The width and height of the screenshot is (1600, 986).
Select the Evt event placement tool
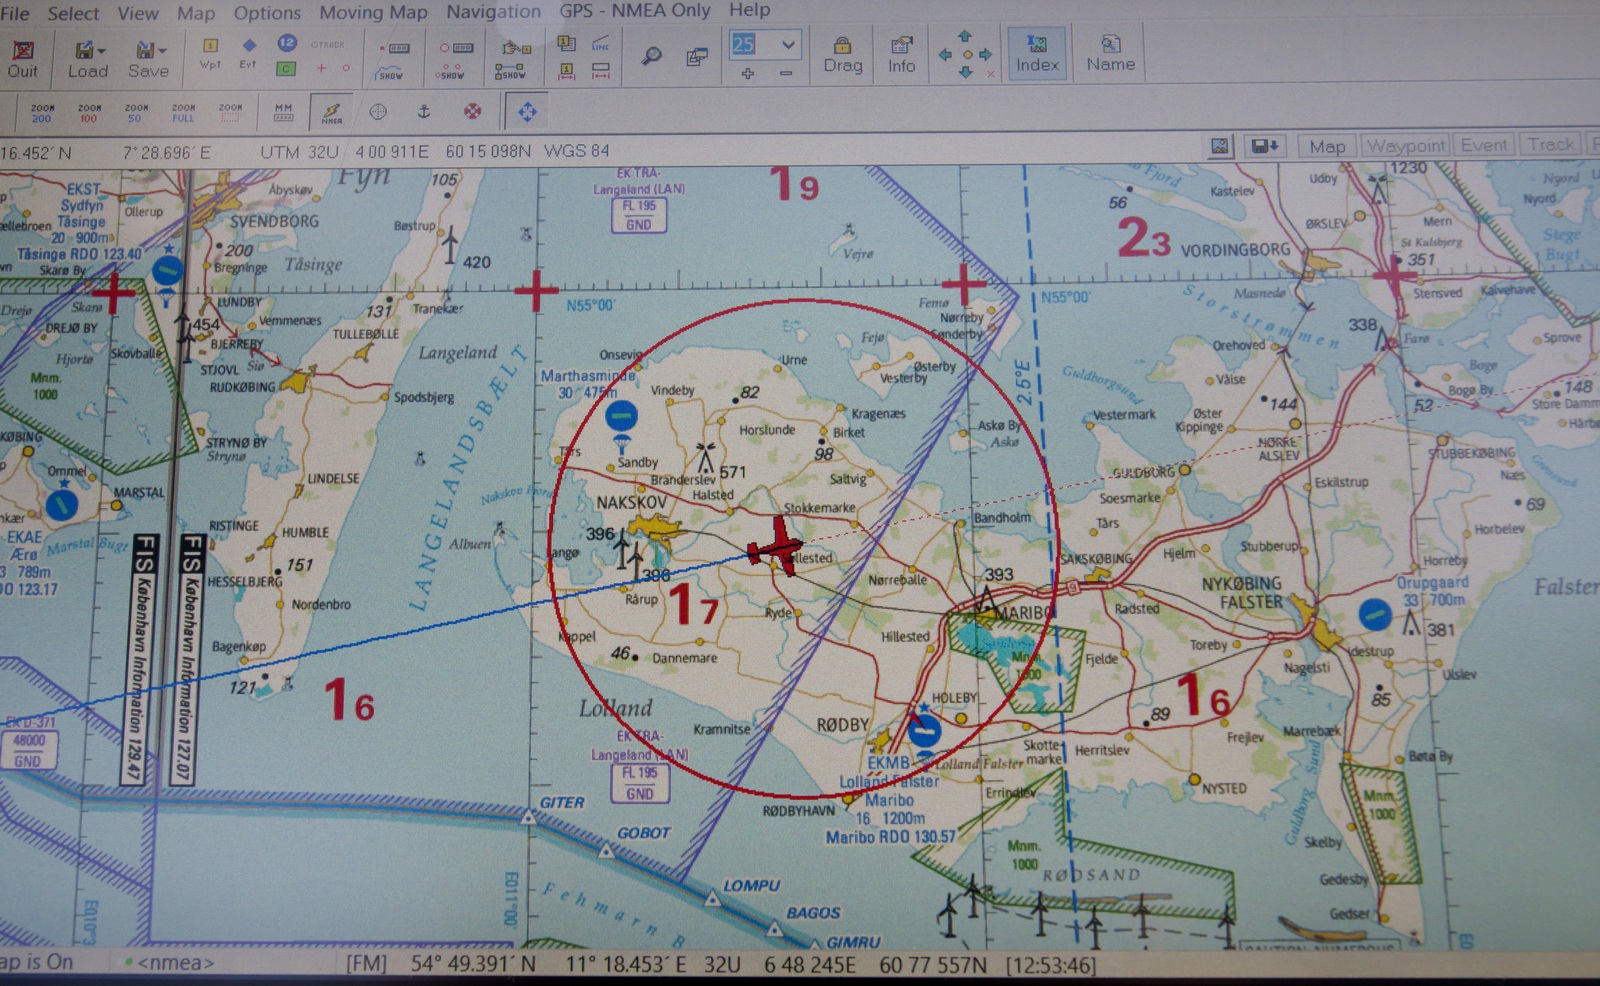(x=248, y=53)
